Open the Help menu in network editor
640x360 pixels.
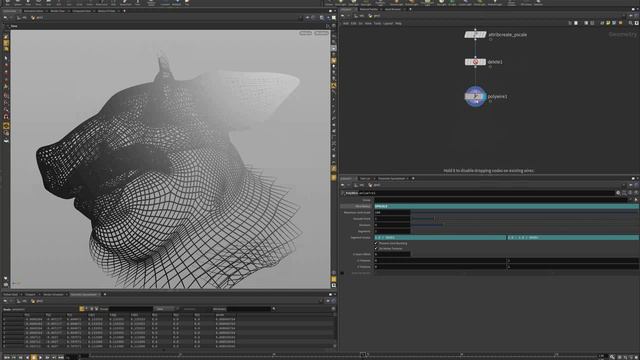pyautogui.click(x=398, y=24)
